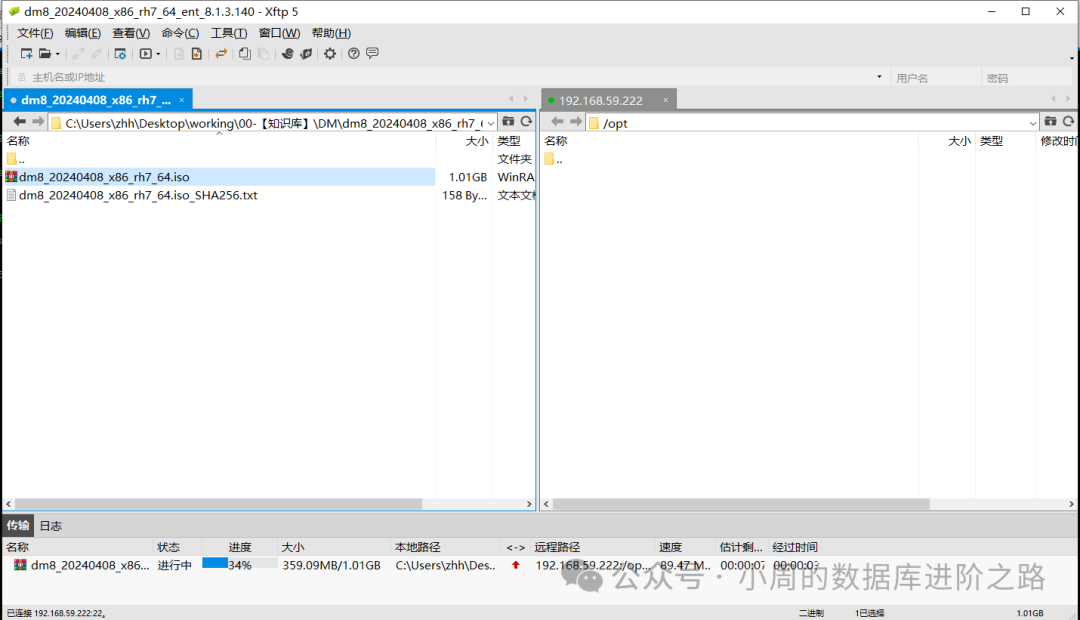Click the remote pane horizontal scrollbar
The image size is (1080, 620).
click(741, 504)
